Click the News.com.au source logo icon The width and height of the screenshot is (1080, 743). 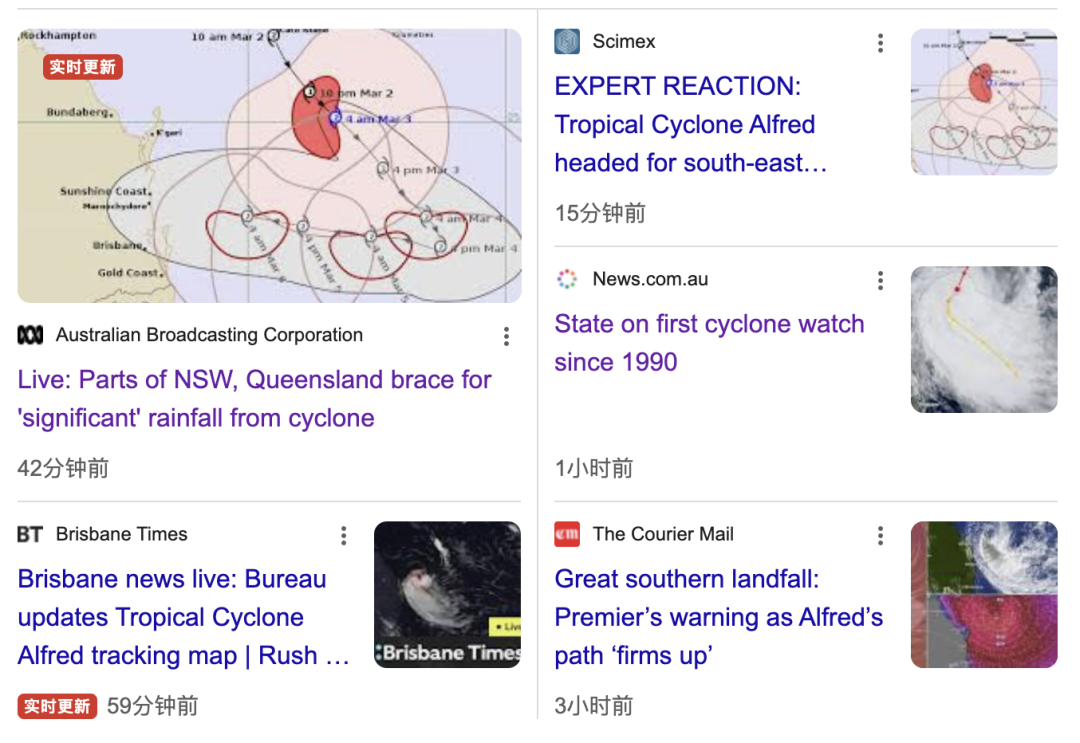[x=567, y=279]
